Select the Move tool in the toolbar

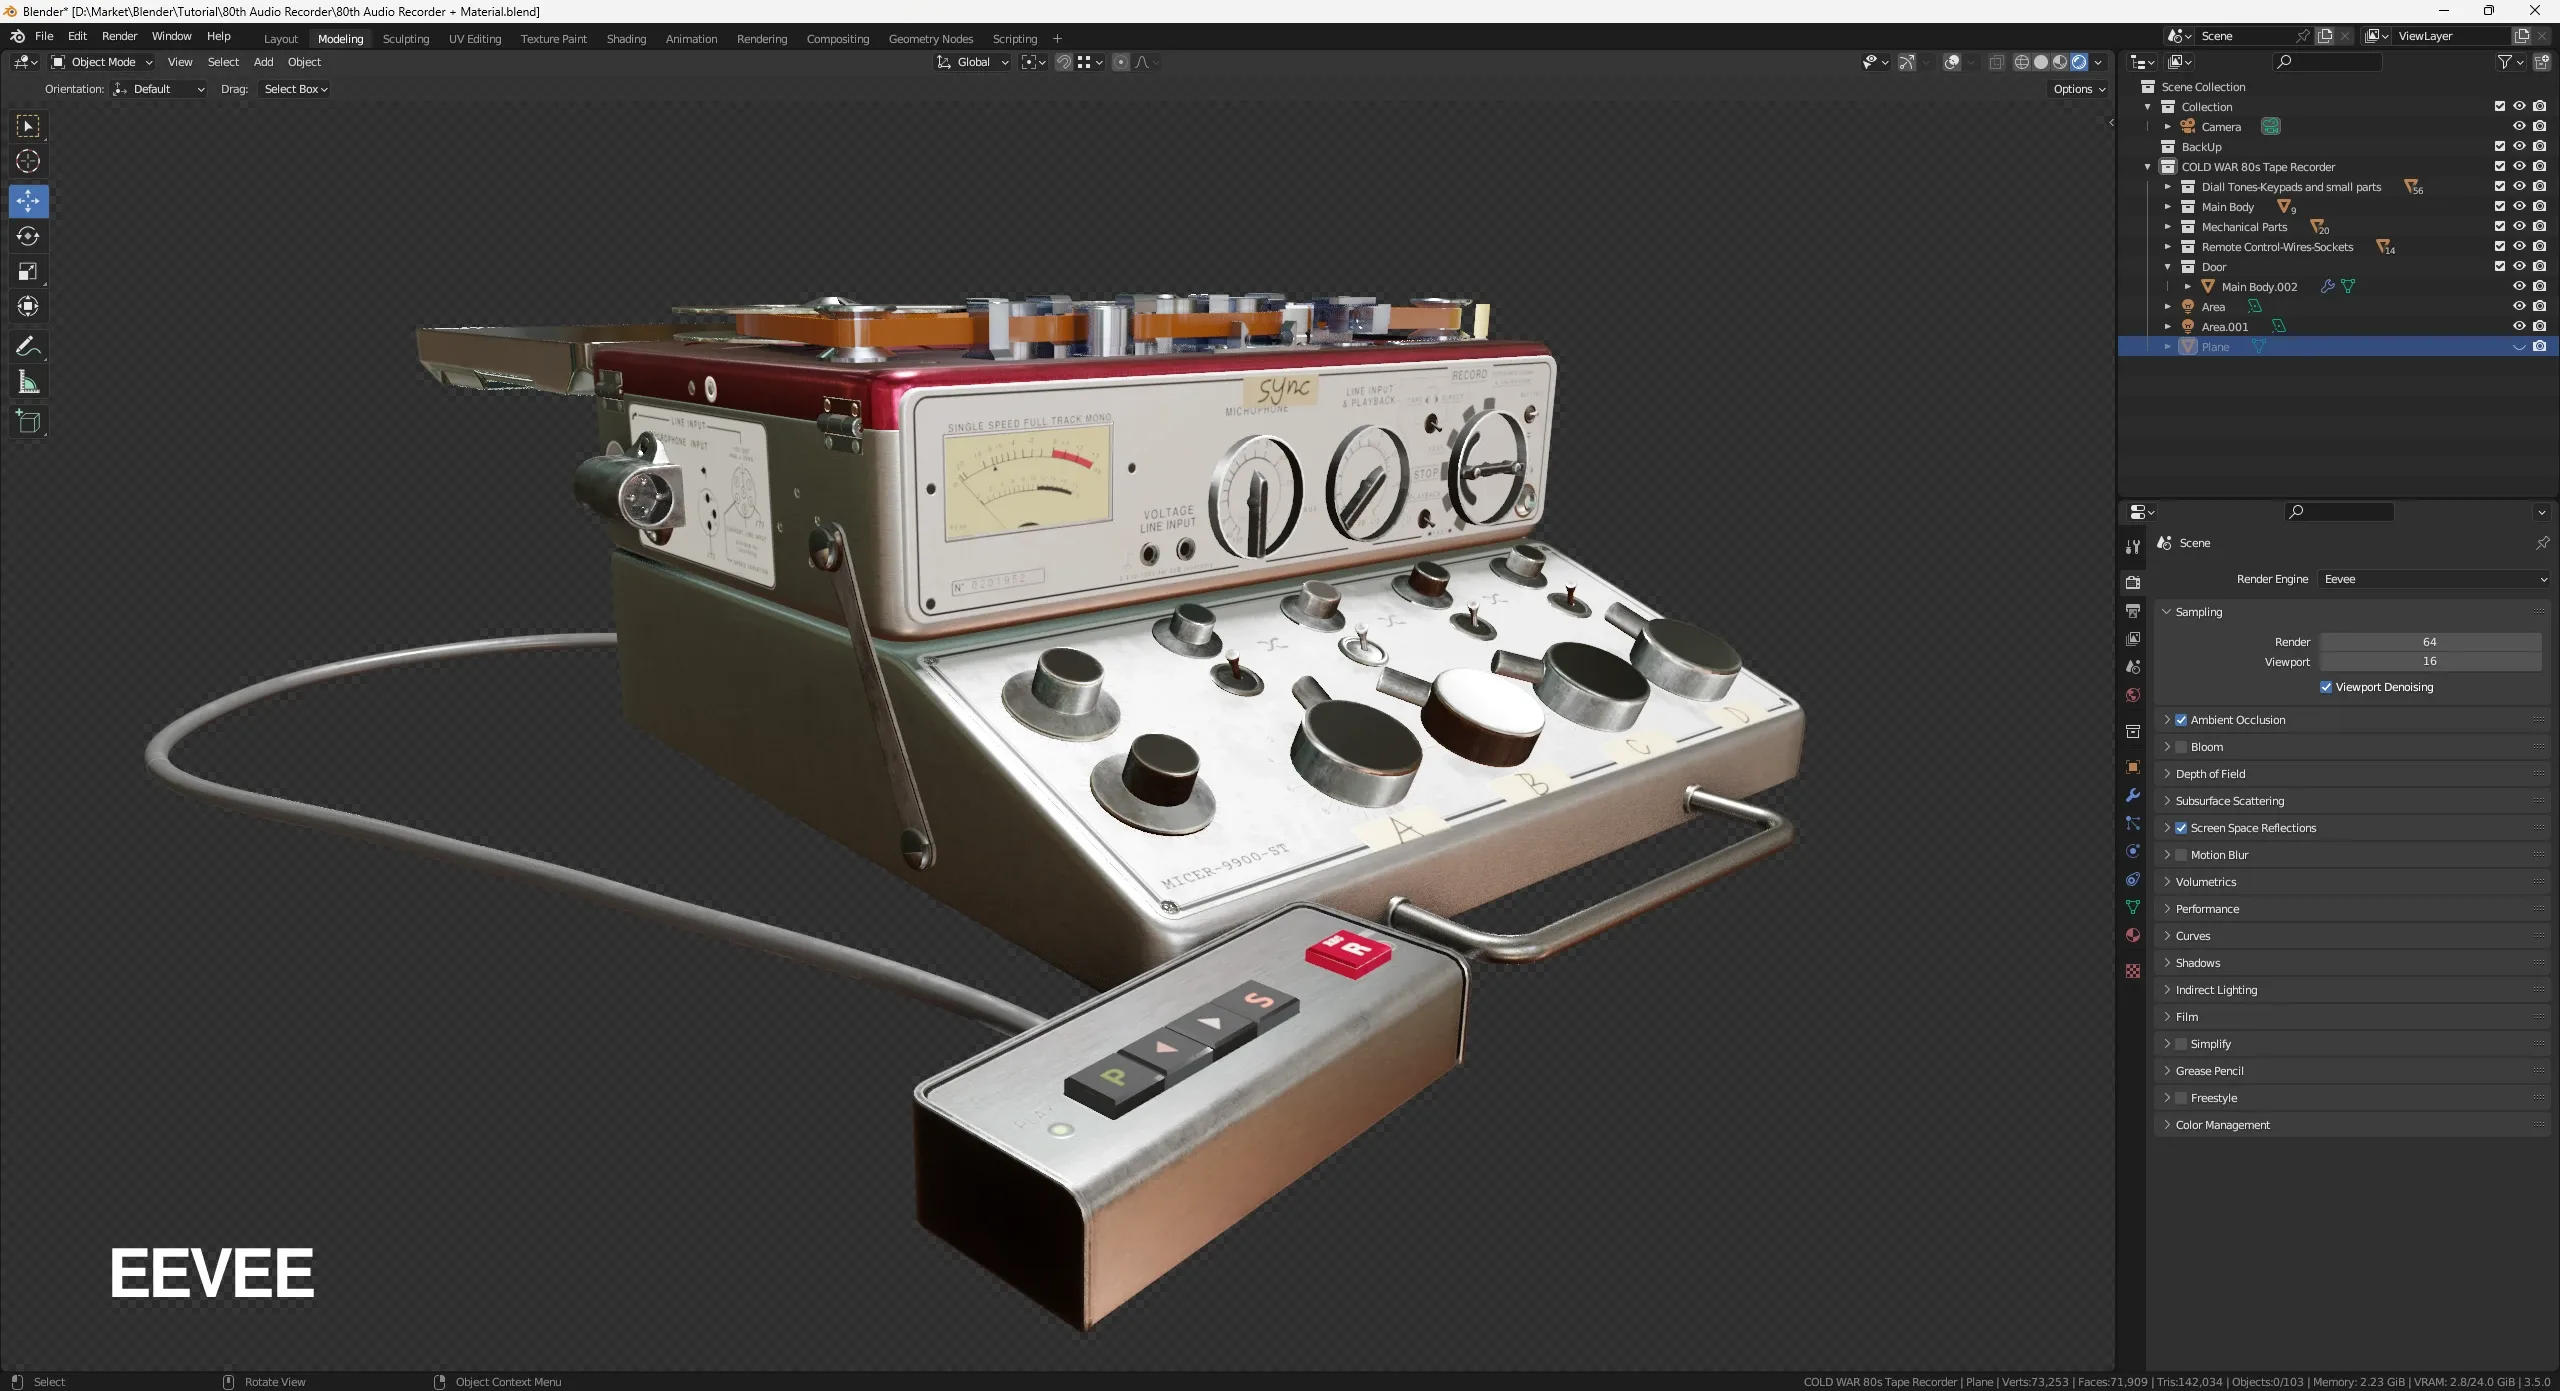28,201
